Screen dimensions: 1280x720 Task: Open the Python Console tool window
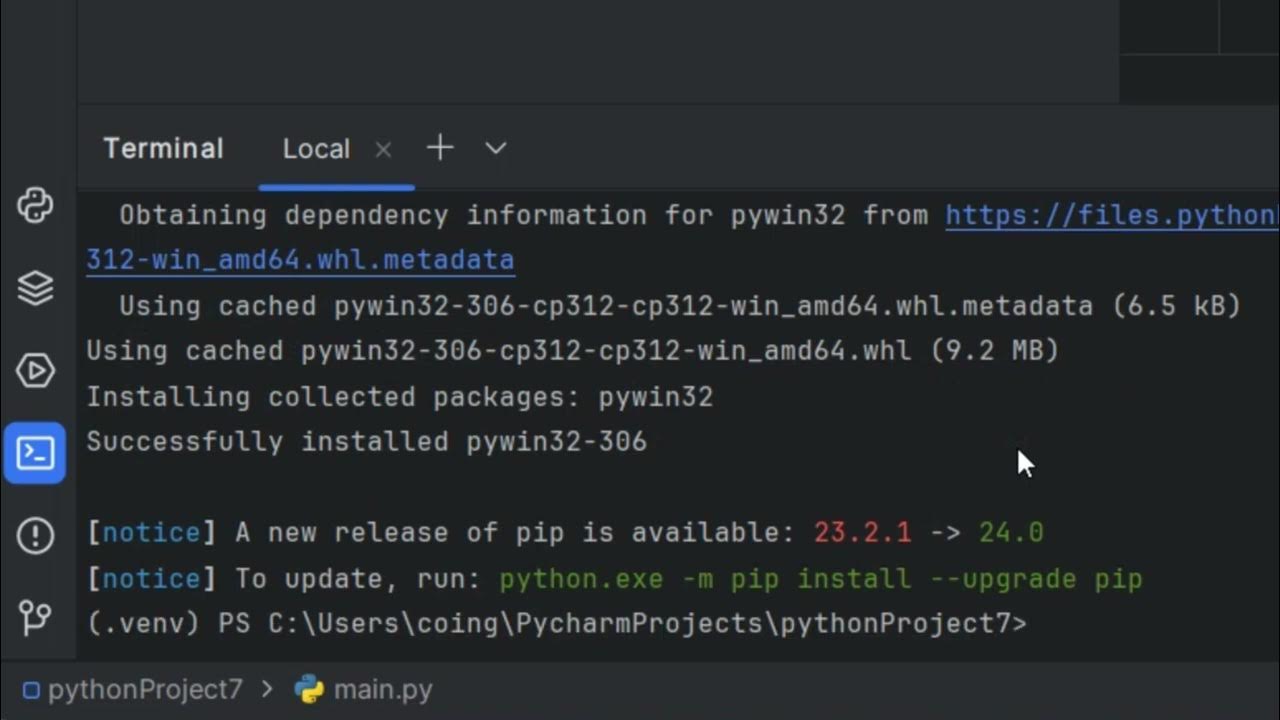pos(35,207)
